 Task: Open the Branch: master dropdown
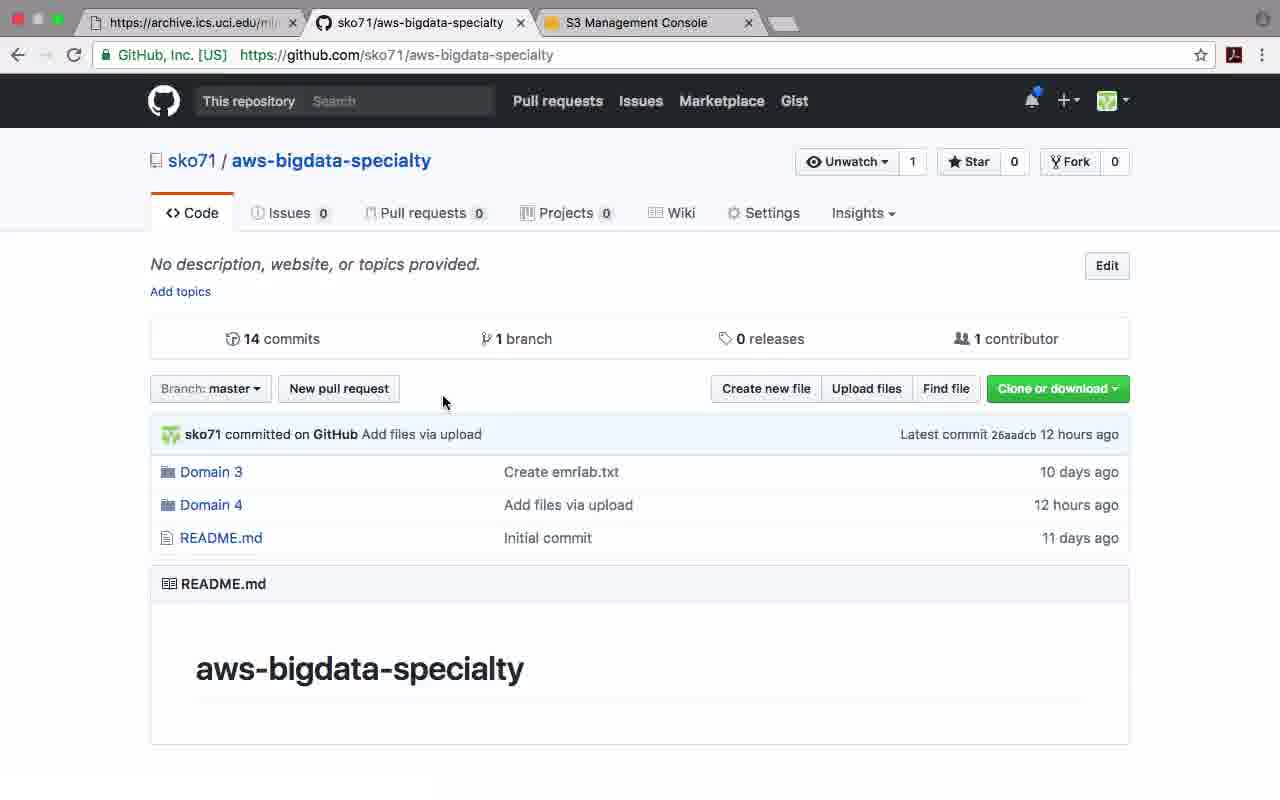(211, 389)
